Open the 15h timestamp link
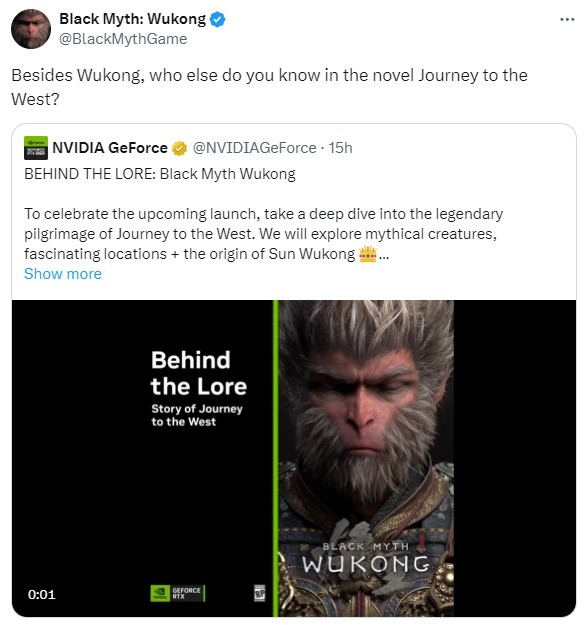This screenshot has height=625, width=588. tap(340, 148)
